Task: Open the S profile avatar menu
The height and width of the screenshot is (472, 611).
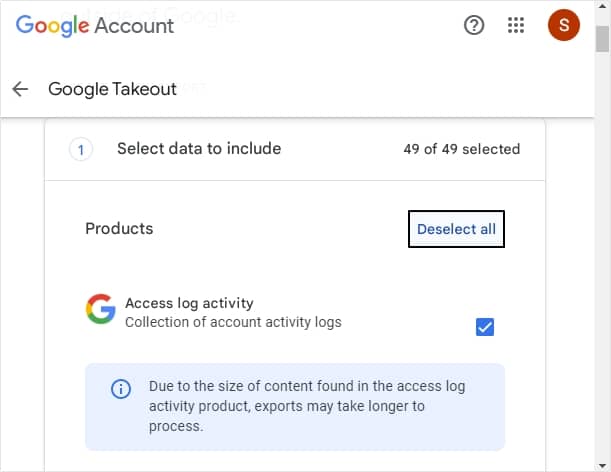Action: [x=564, y=25]
